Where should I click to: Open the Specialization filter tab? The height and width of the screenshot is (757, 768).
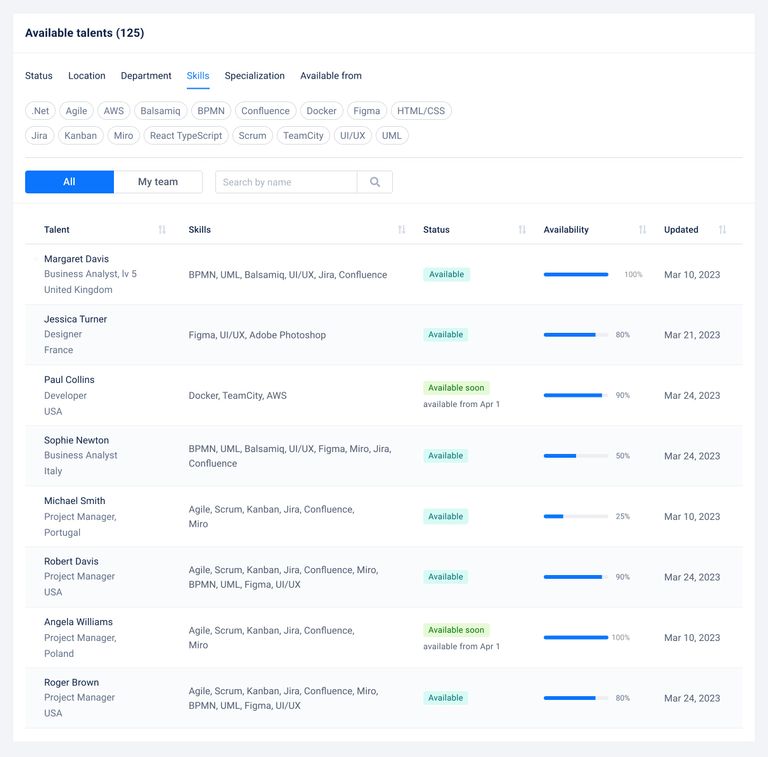[254, 76]
